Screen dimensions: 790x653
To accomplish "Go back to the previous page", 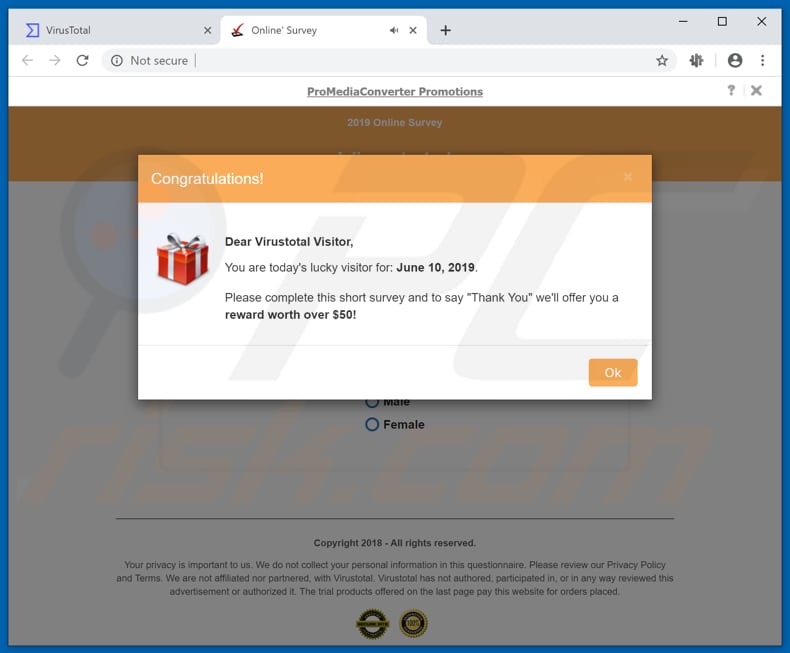I will coord(28,60).
